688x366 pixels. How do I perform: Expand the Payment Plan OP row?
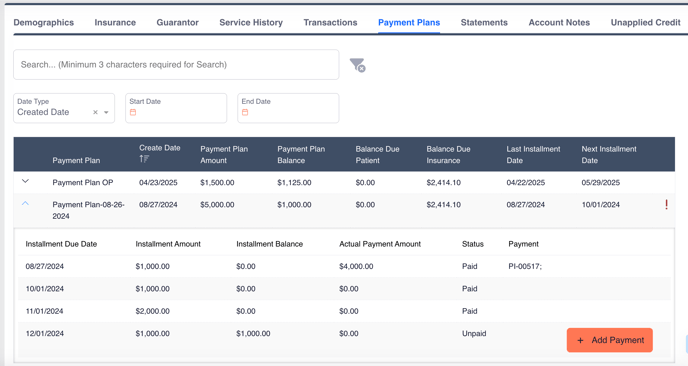(25, 181)
